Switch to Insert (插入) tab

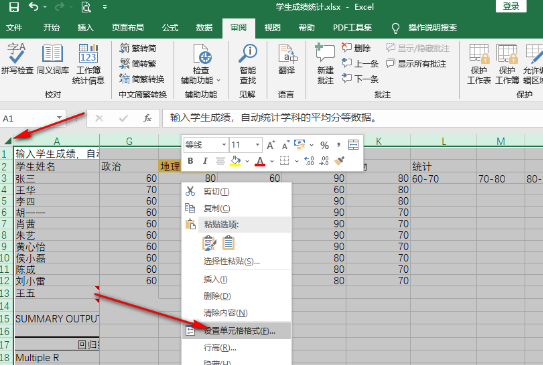(x=85, y=28)
